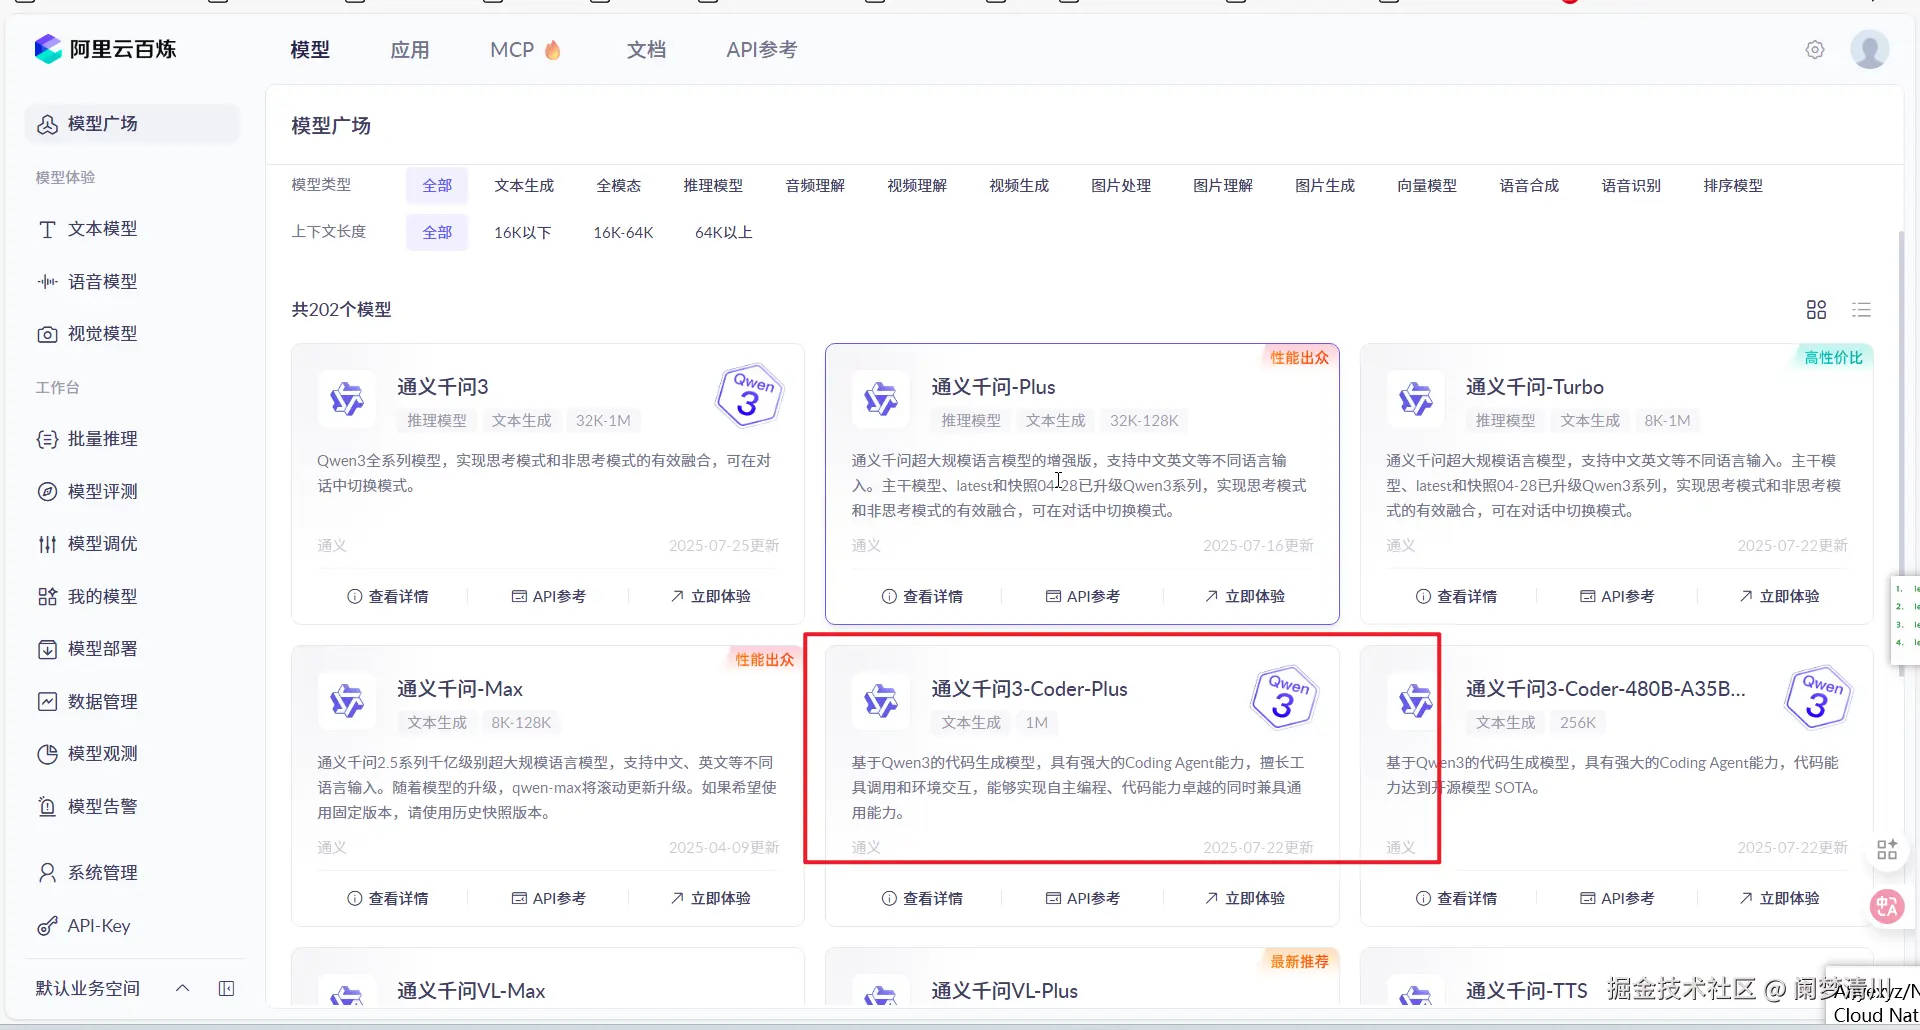Click the 模型调优 sliders icon
The height and width of the screenshot is (1030, 1920).
pyautogui.click(x=47, y=544)
